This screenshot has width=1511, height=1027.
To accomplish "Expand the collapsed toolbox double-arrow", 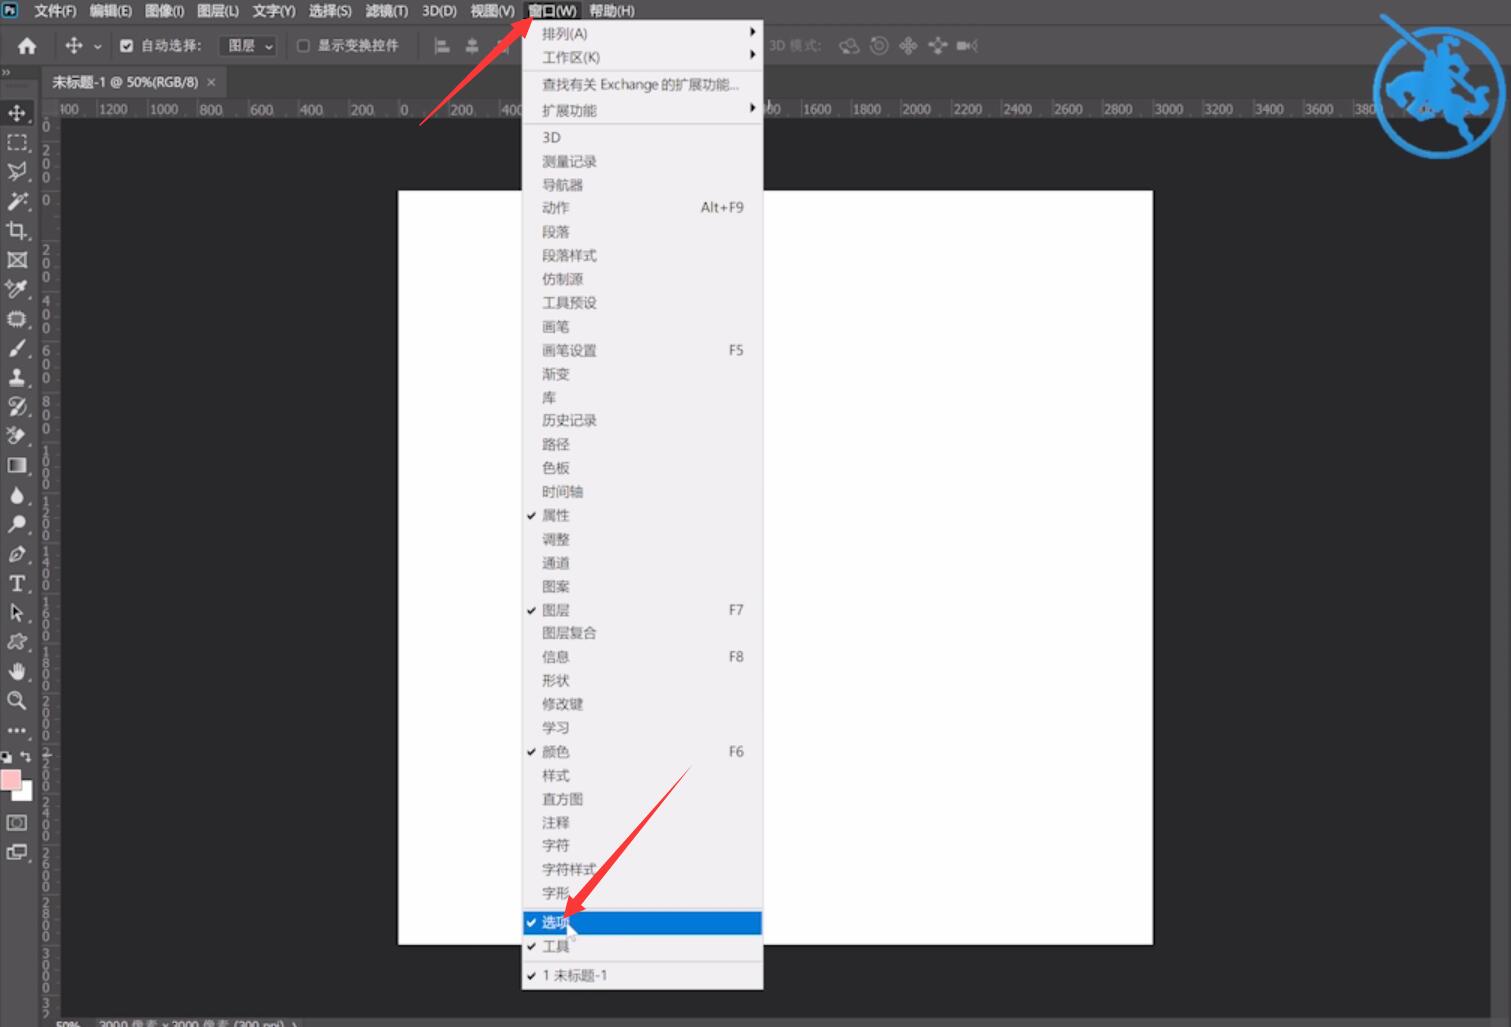I will 6,73.
